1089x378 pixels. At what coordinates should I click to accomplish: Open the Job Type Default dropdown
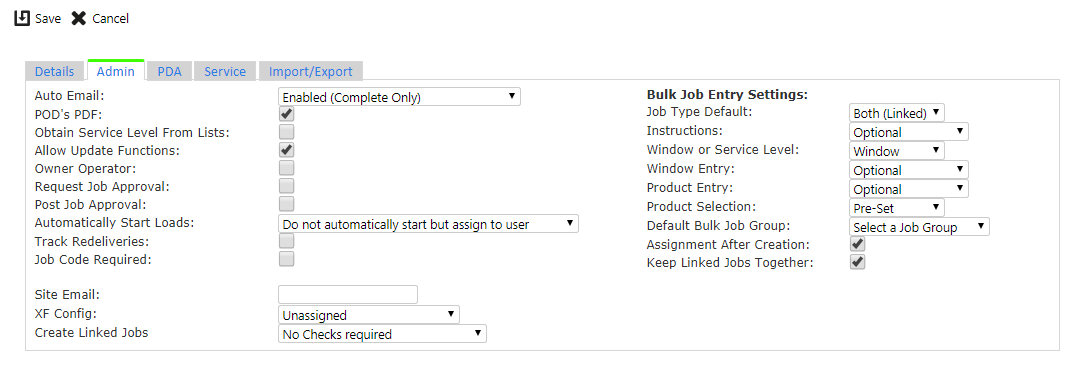(x=897, y=113)
